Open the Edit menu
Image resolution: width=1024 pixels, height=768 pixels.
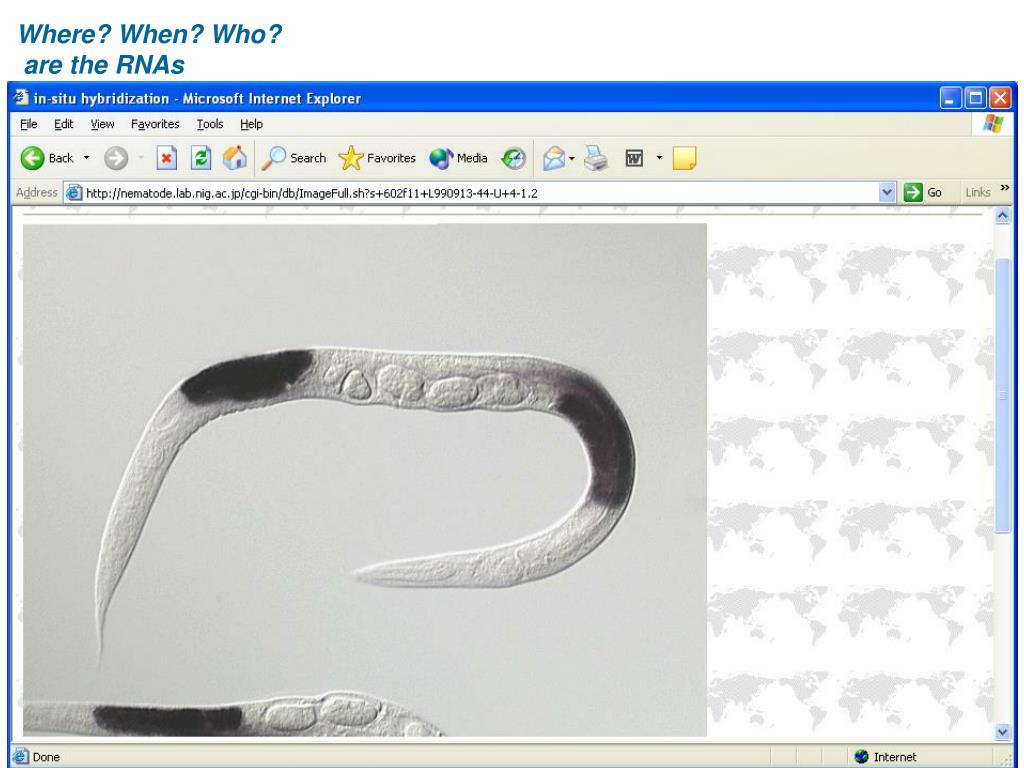63,124
